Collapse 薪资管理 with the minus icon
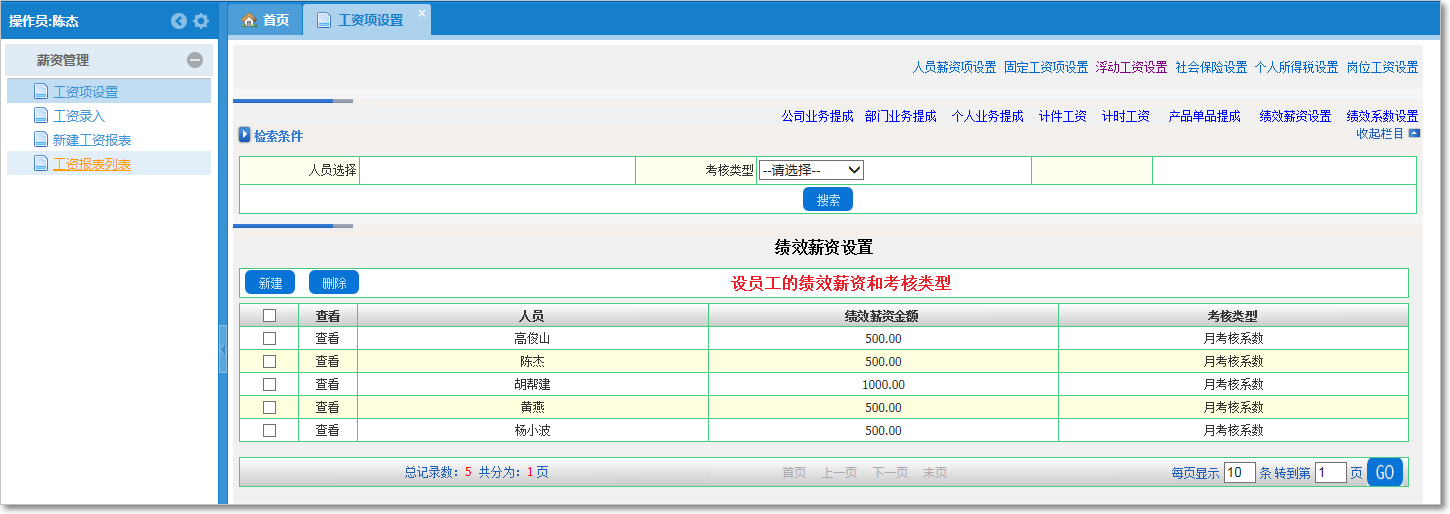 (x=195, y=60)
